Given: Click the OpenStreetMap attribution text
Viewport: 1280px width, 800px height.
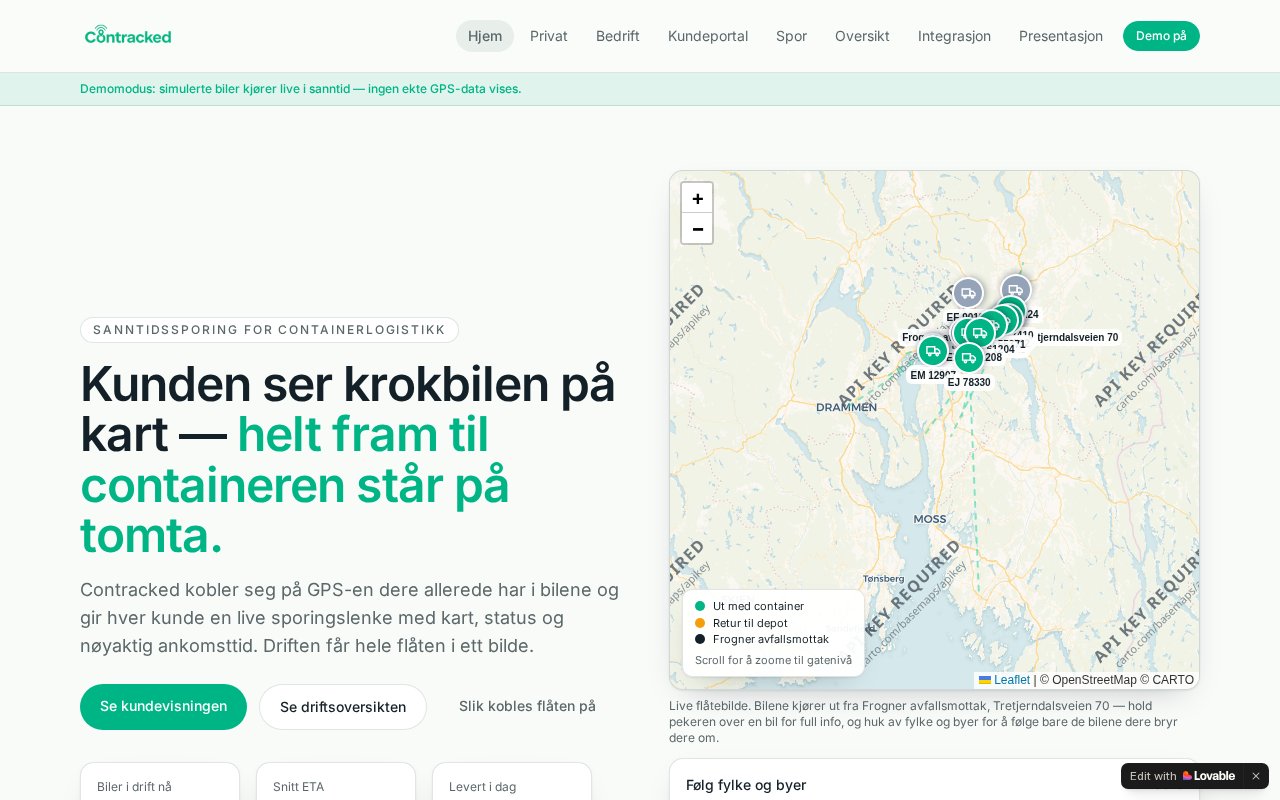Looking at the screenshot, I should pos(1086,680).
